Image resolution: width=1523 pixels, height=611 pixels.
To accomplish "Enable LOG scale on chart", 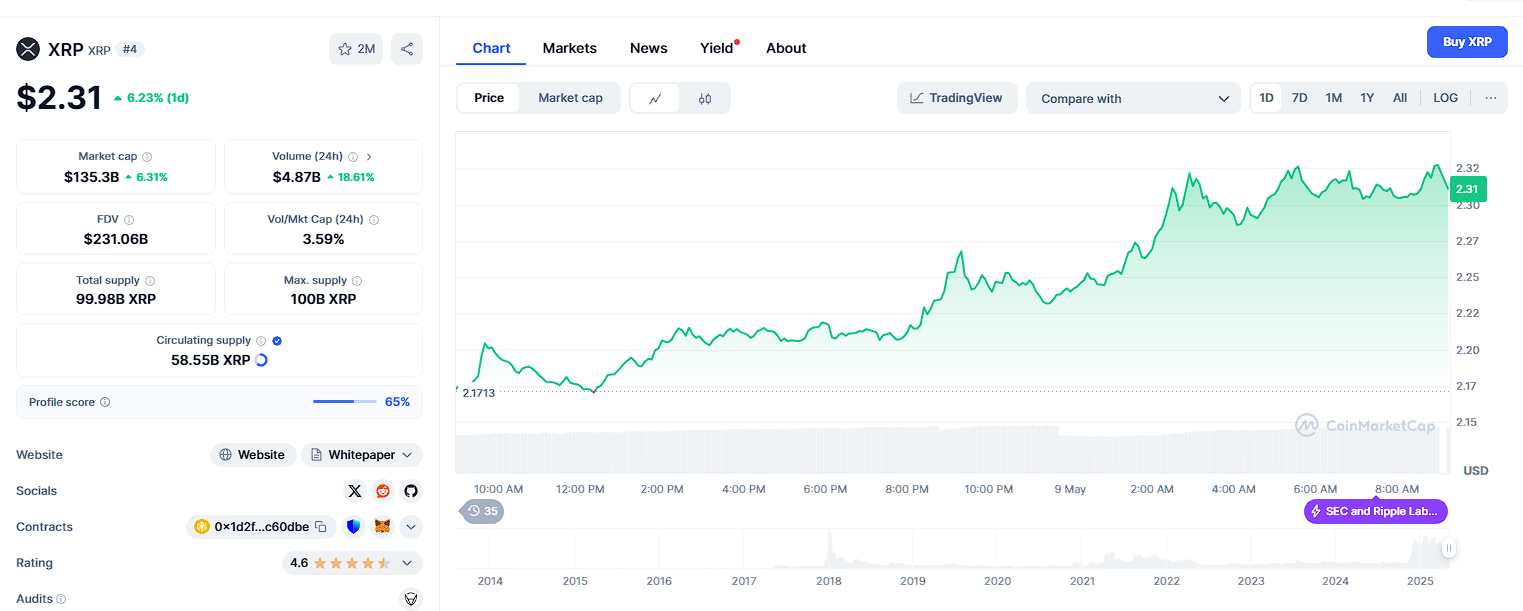I will pyautogui.click(x=1445, y=98).
